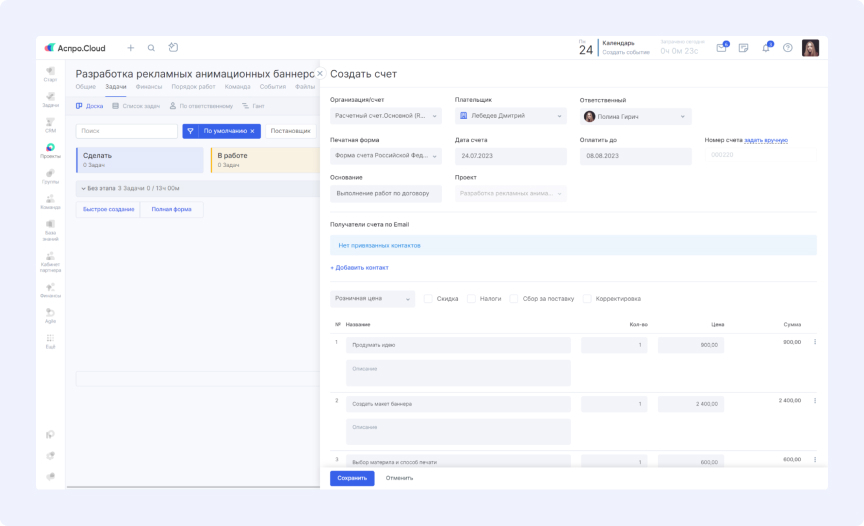Viewport: 864px width, 526px height.
Task: Open the notes icon in header
Action: [743, 48]
